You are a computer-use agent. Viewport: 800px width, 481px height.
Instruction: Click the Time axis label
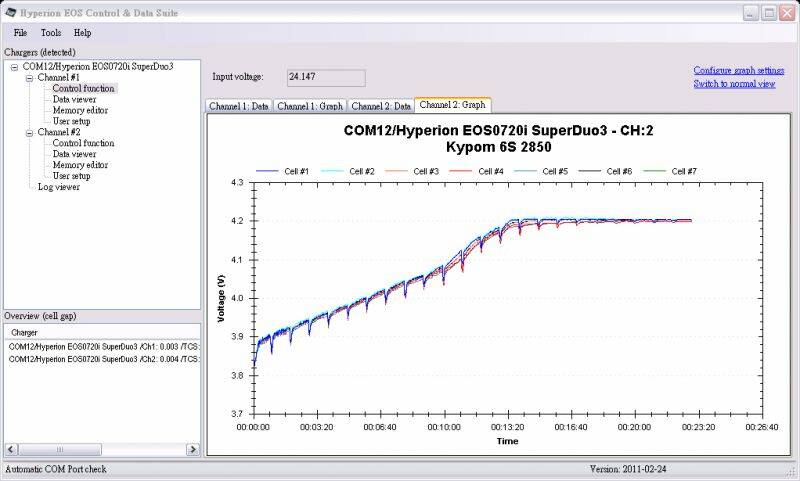pos(508,441)
